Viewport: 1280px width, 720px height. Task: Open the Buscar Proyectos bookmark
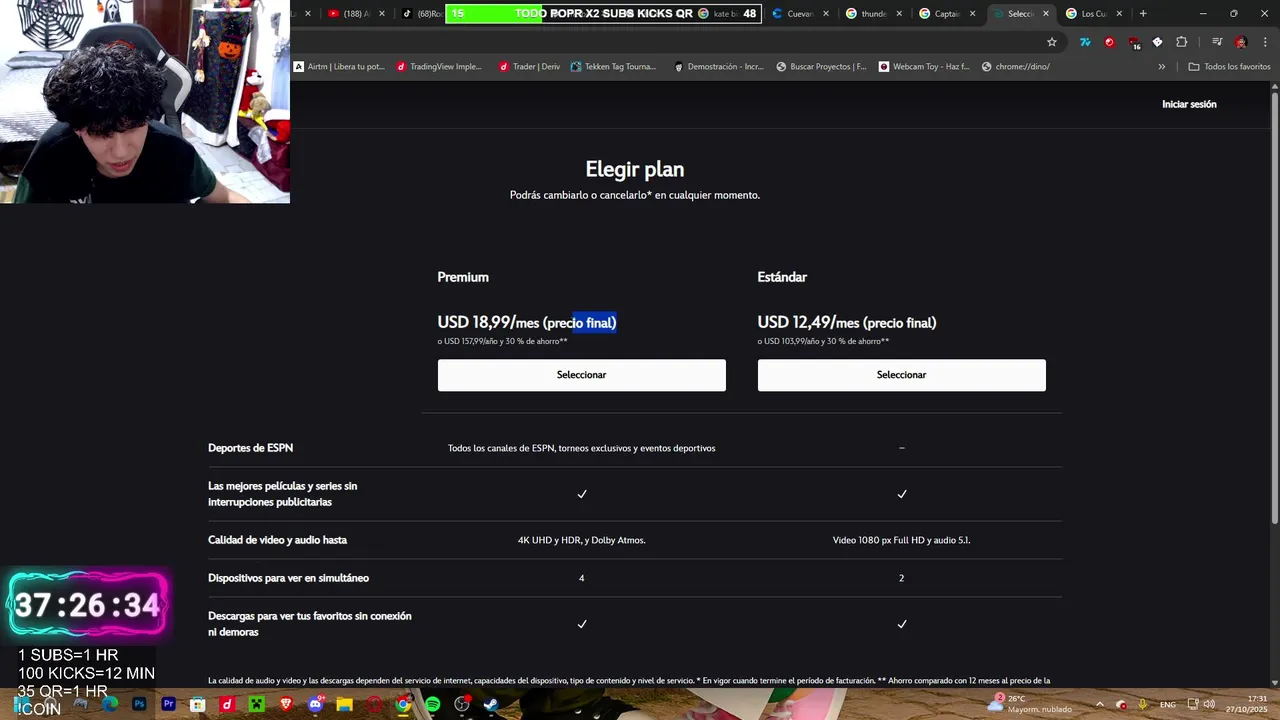[x=821, y=67]
